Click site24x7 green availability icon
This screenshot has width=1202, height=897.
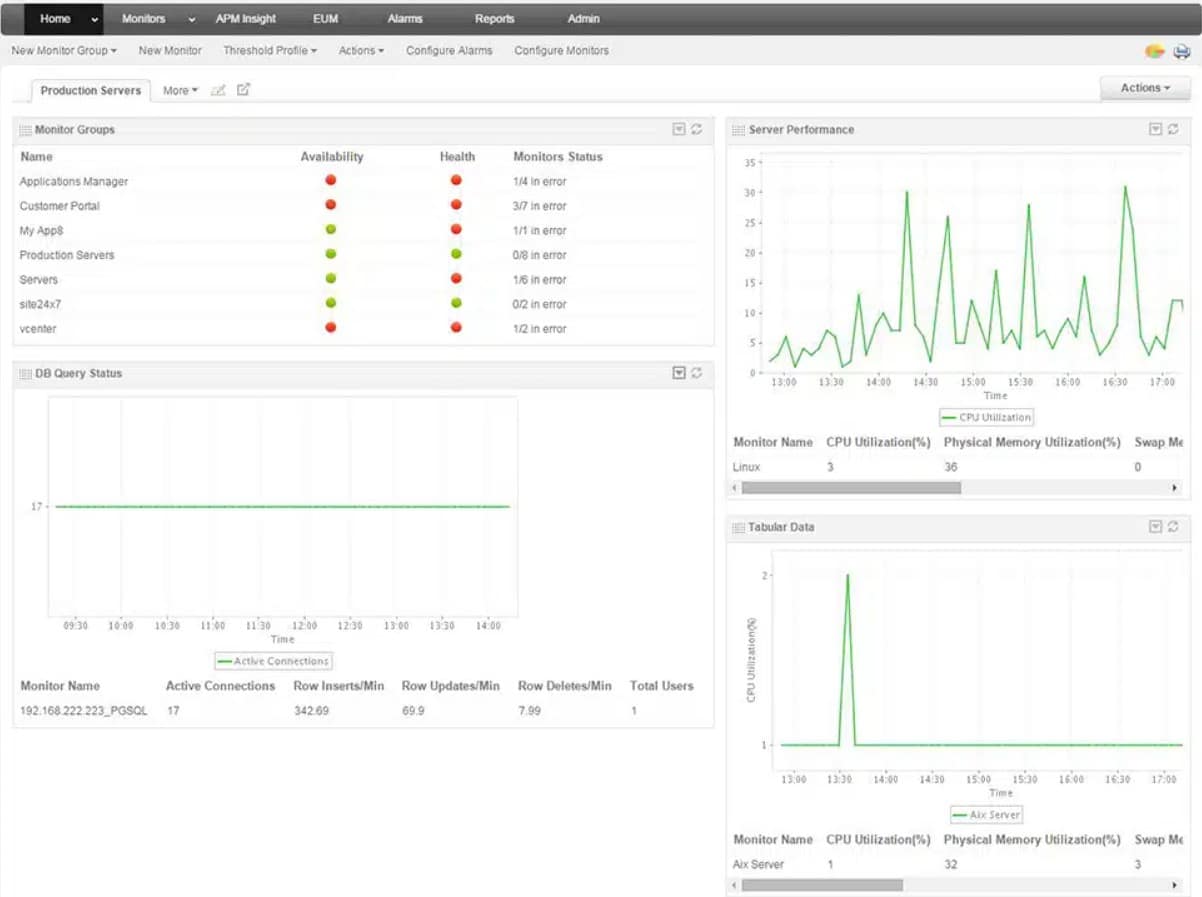point(331,302)
